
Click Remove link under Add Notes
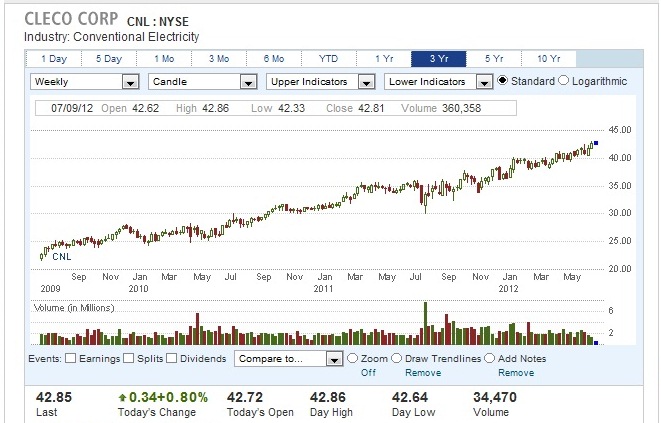click(x=516, y=373)
